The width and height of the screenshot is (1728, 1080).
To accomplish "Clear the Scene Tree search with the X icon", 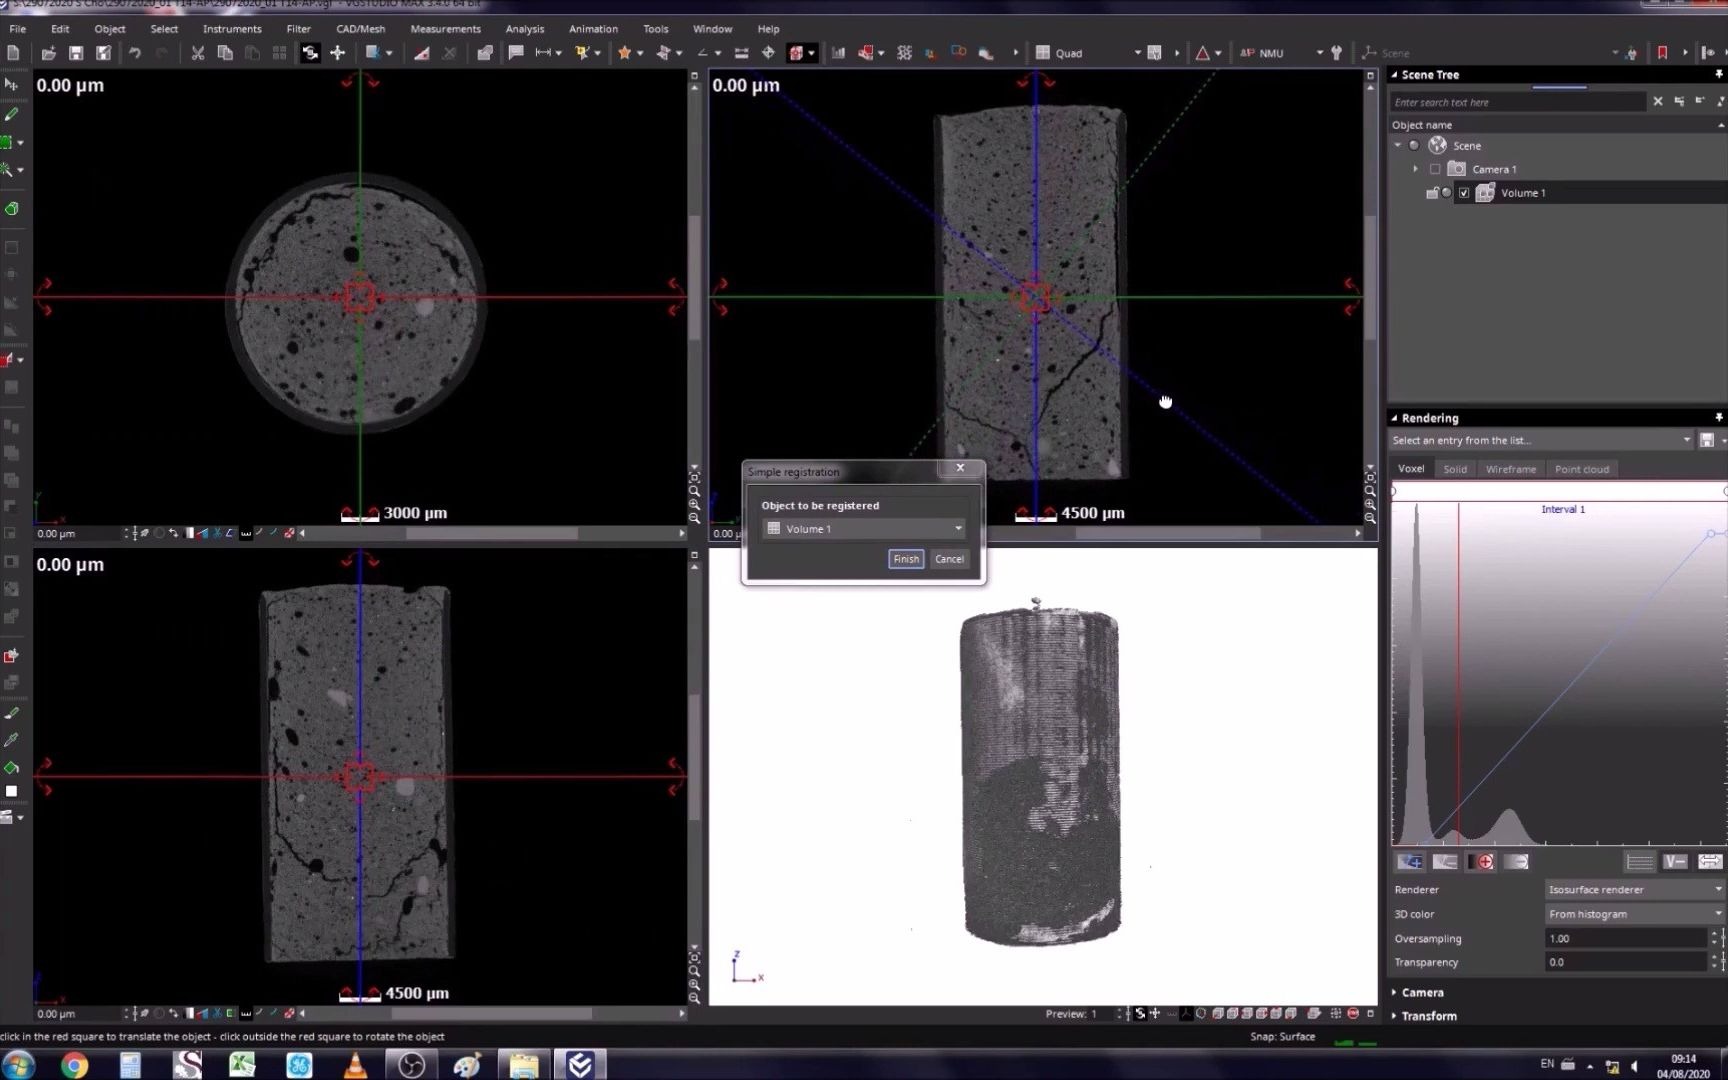I will [x=1658, y=102].
